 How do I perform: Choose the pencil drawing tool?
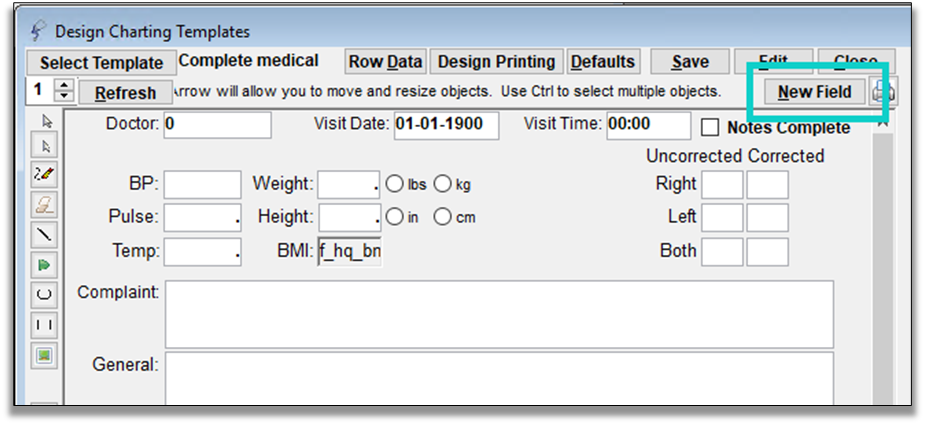46,173
